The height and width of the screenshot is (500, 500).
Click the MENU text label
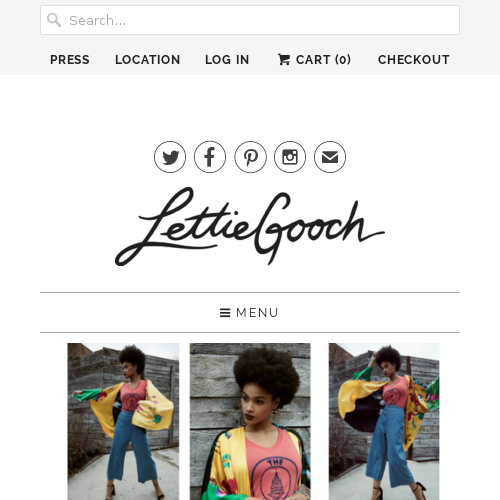(257, 313)
